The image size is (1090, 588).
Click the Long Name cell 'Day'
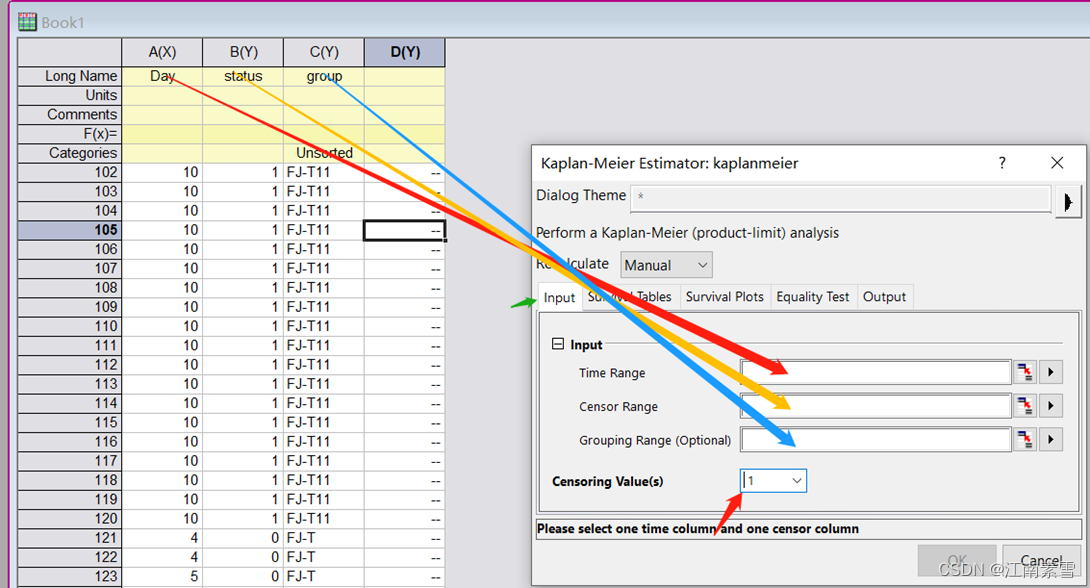tap(162, 76)
